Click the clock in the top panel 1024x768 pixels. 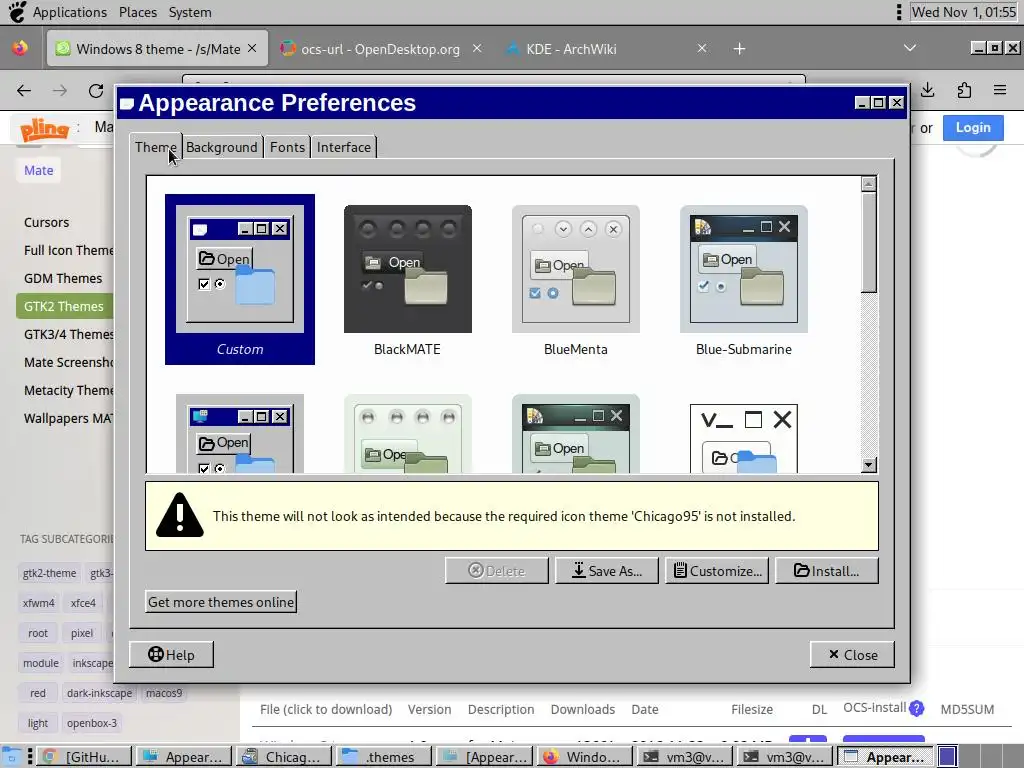[x=963, y=12]
